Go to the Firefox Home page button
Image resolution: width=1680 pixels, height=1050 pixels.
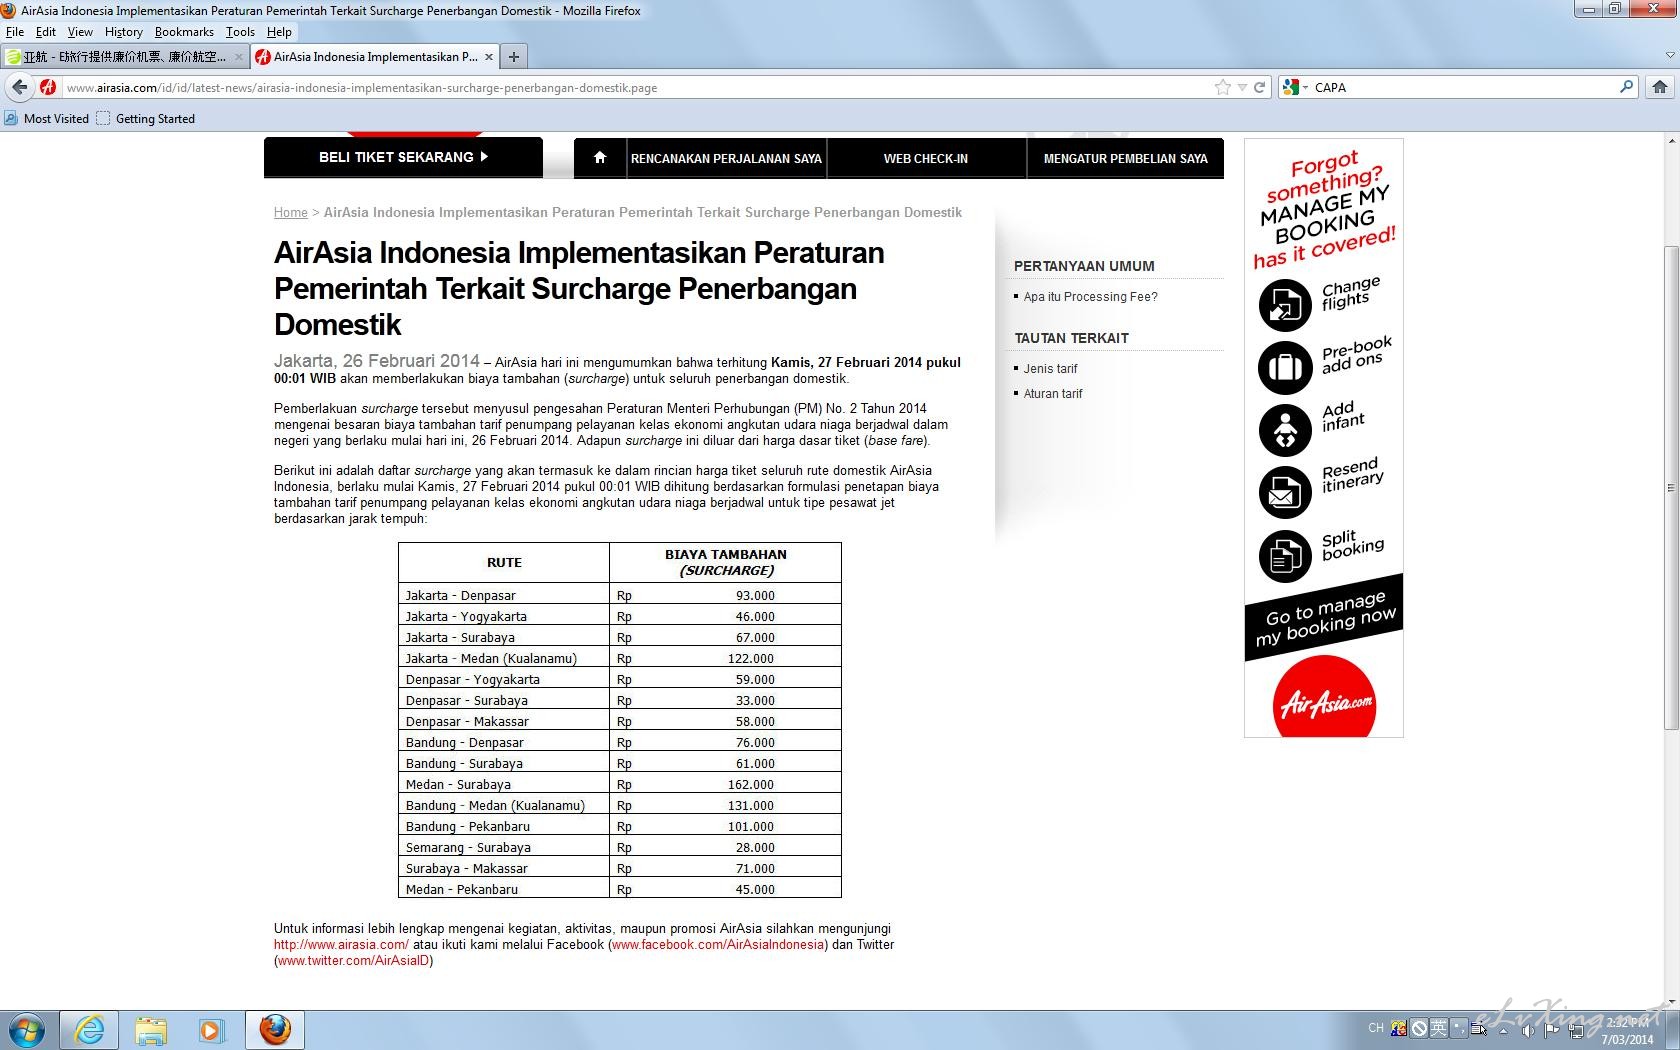click(x=1660, y=87)
